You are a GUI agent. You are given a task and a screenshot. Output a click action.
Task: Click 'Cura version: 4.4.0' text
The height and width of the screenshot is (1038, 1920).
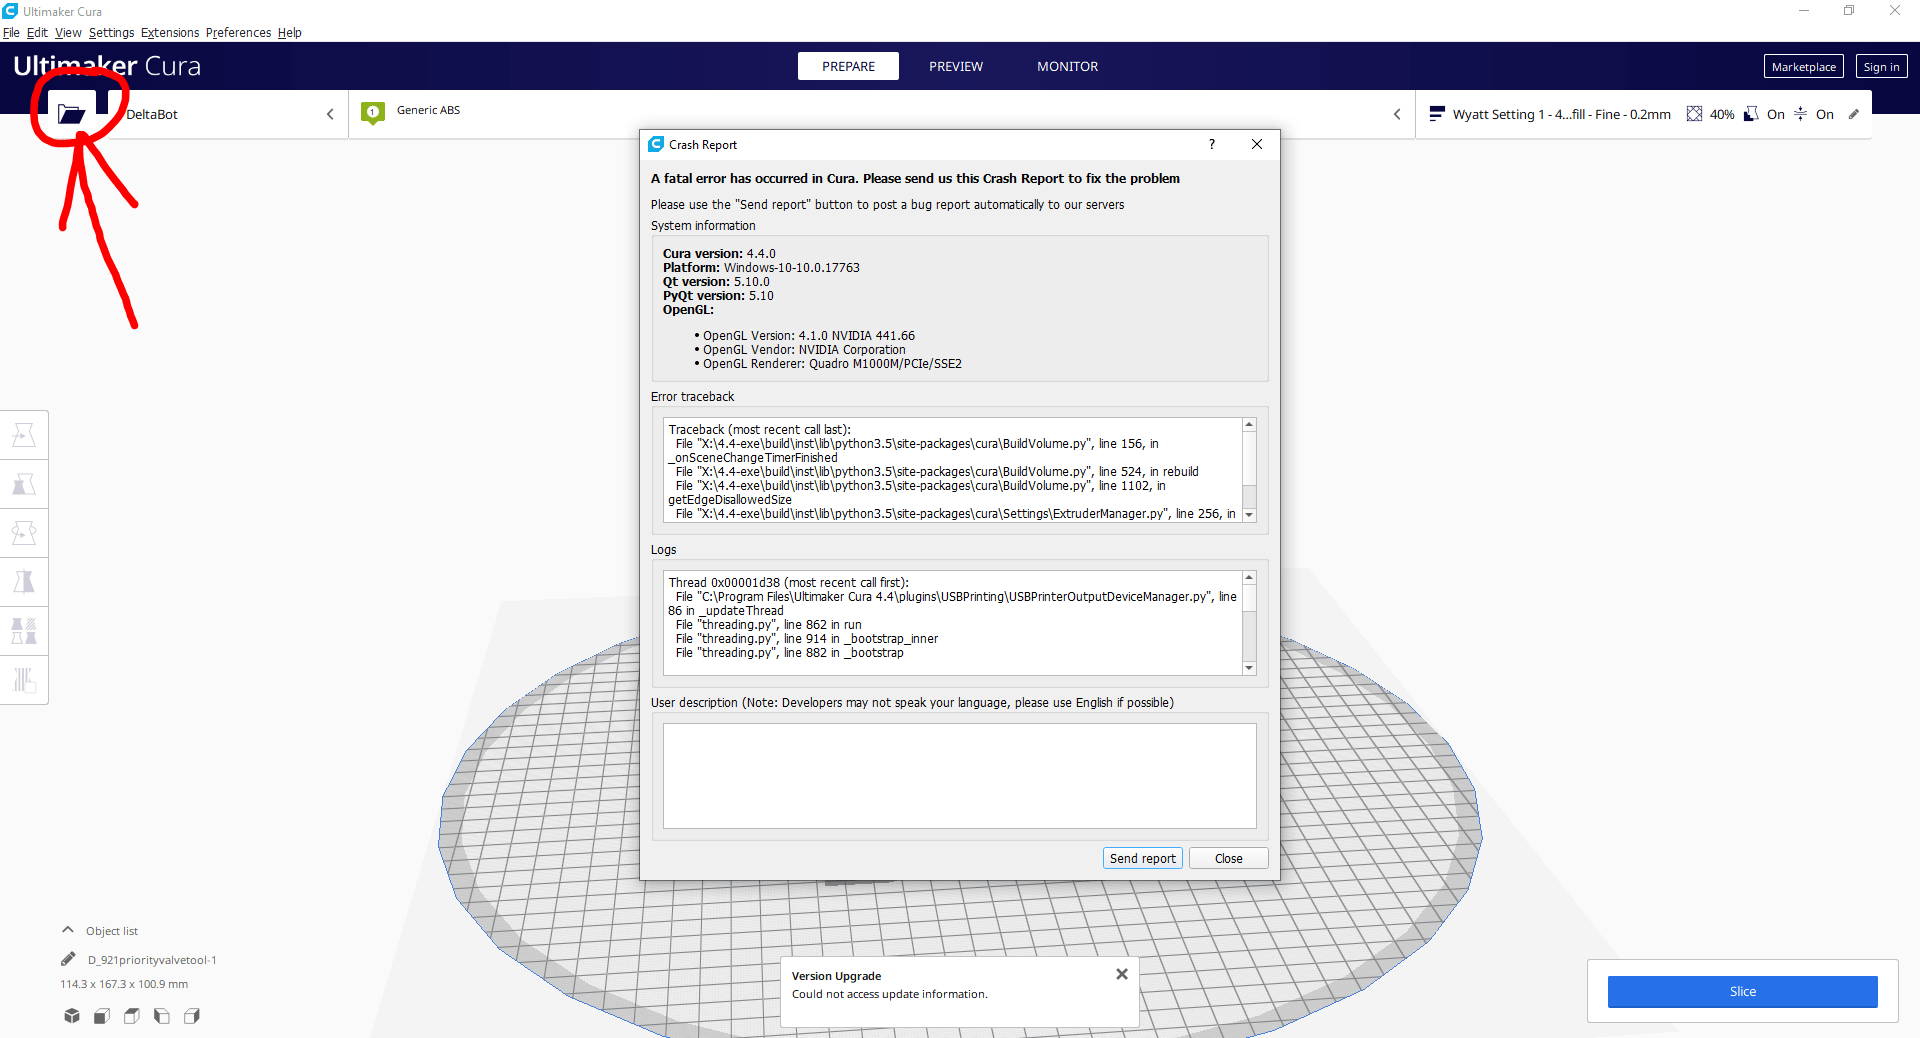[x=719, y=254]
